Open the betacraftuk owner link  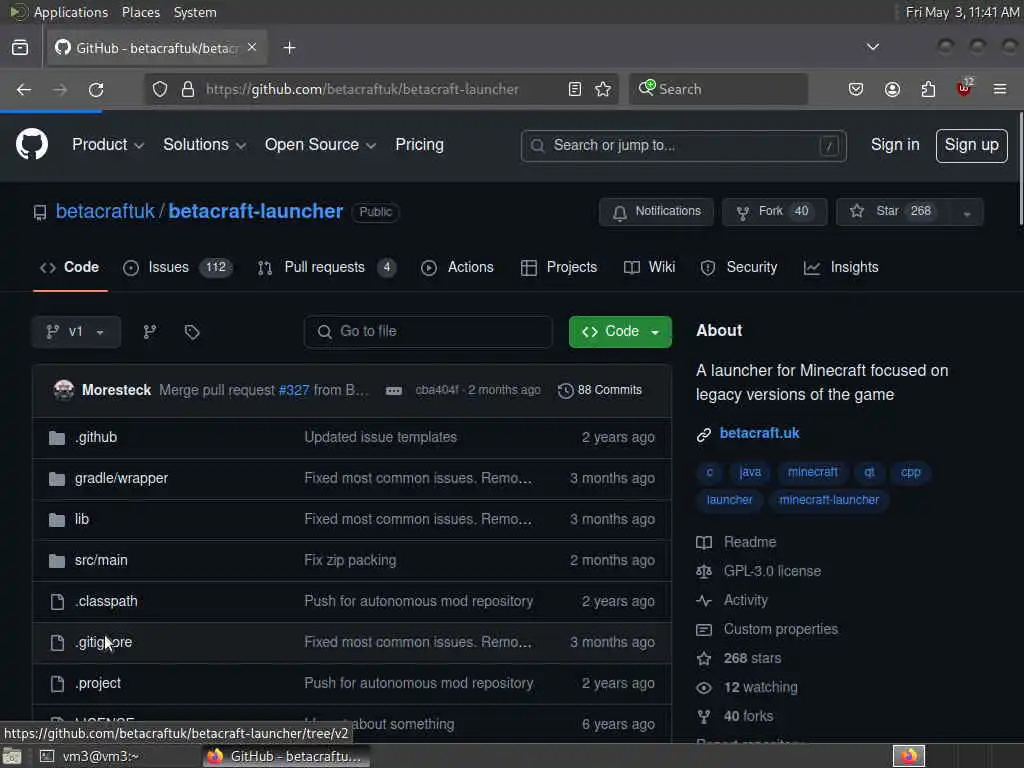(x=105, y=212)
